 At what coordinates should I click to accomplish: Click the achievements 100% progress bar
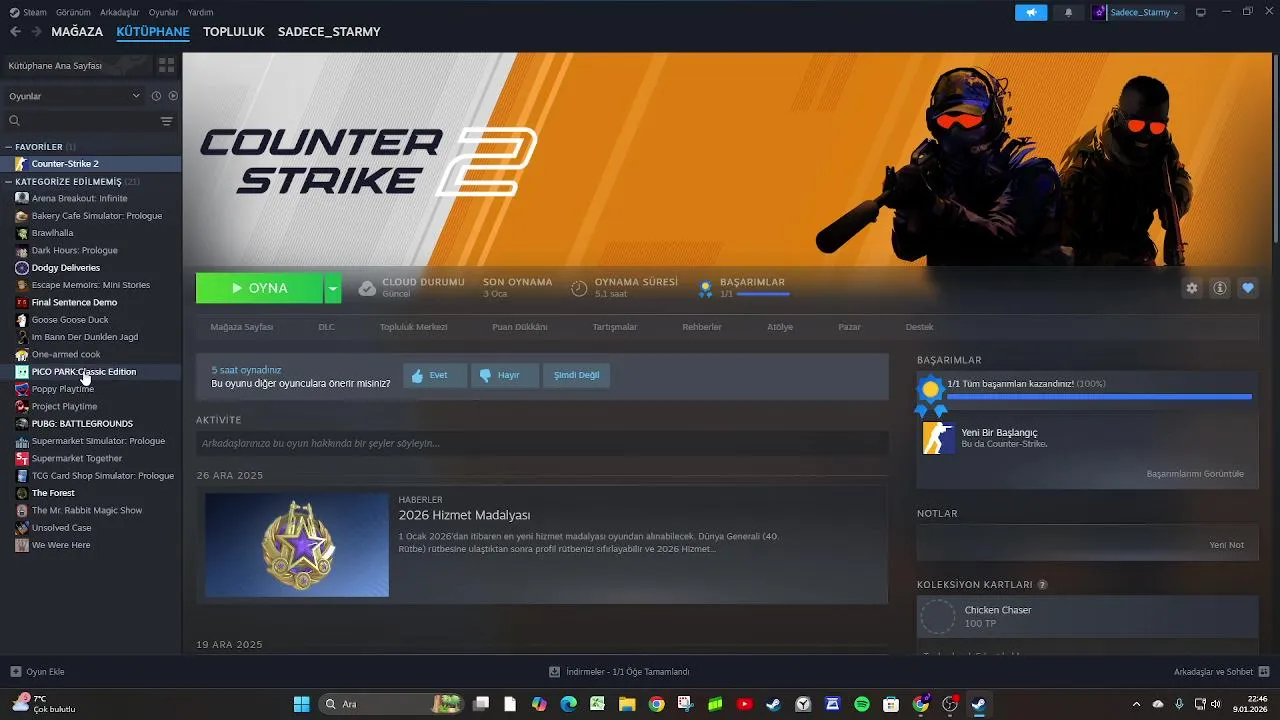click(1099, 397)
